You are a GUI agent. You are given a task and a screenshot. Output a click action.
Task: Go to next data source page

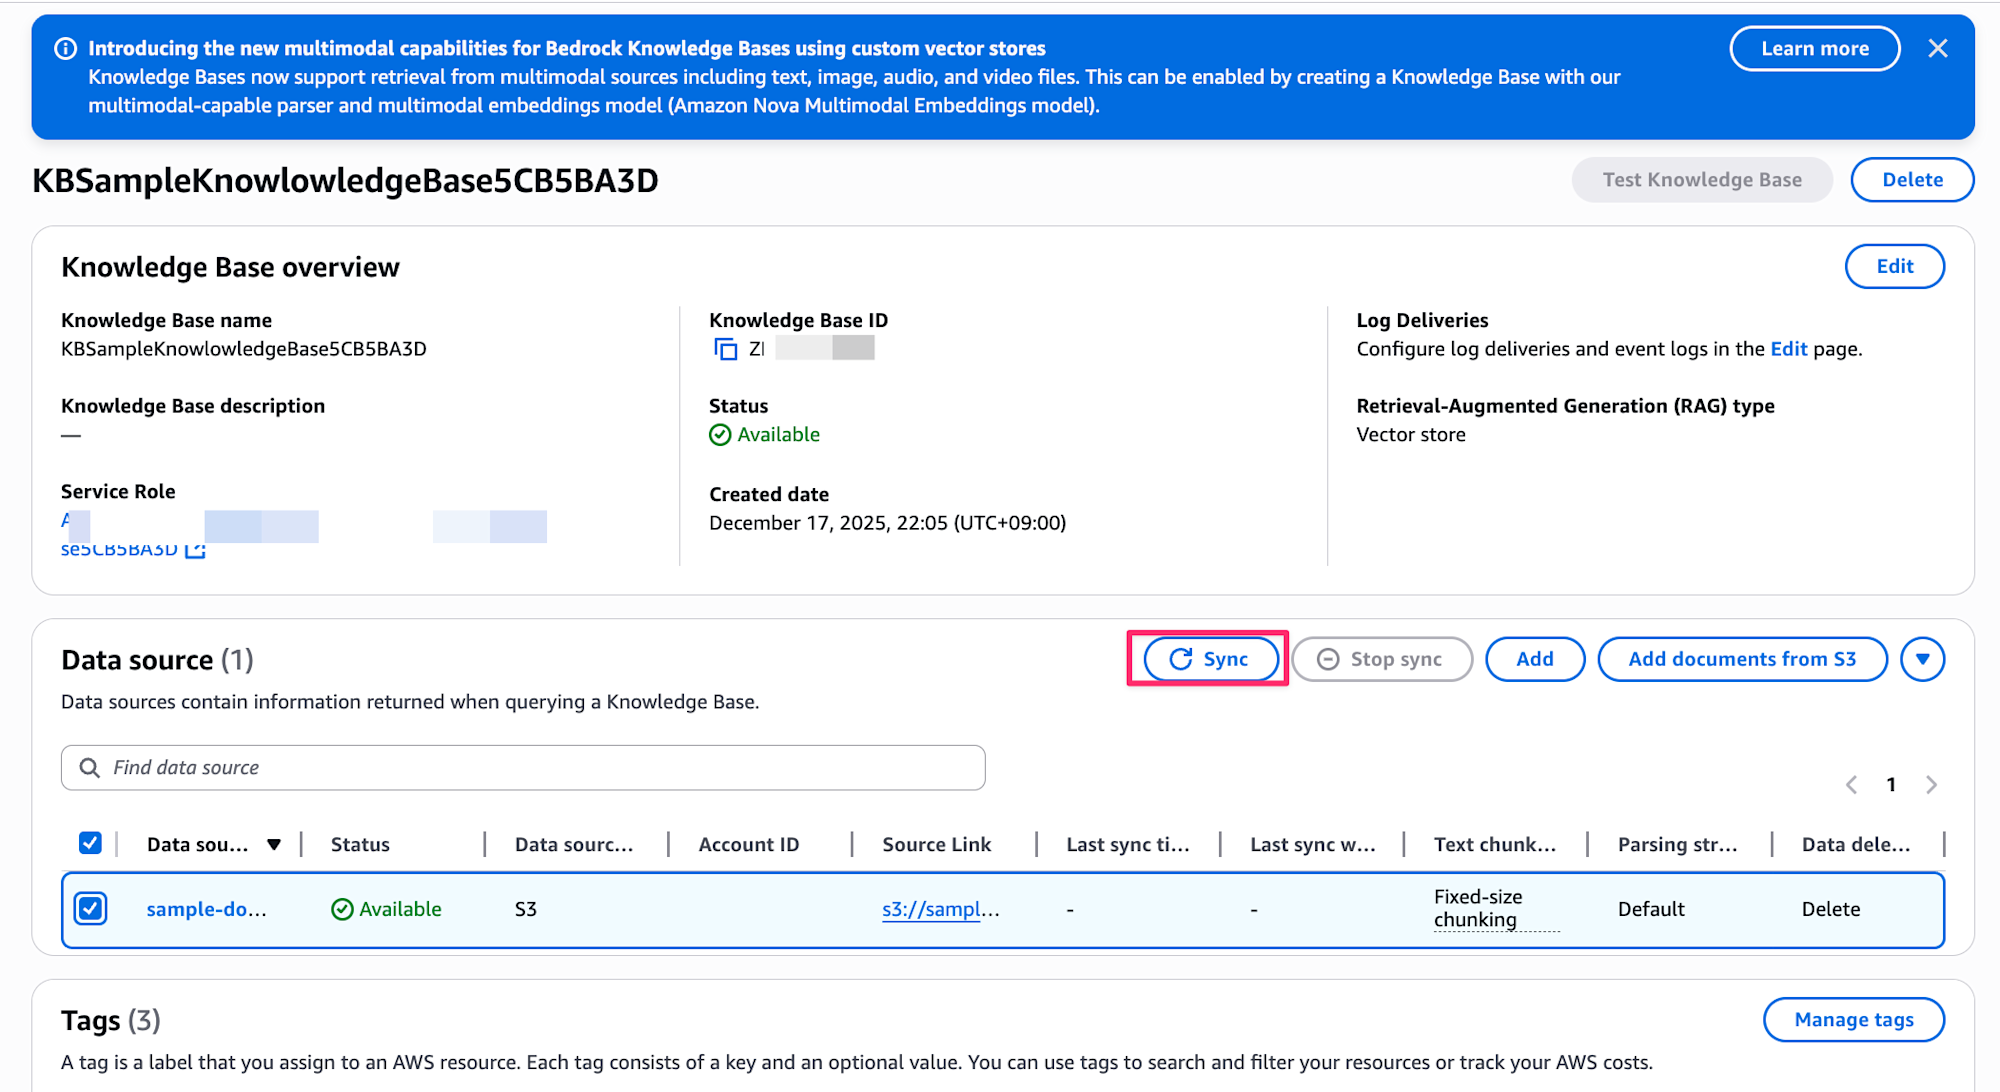[1931, 785]
